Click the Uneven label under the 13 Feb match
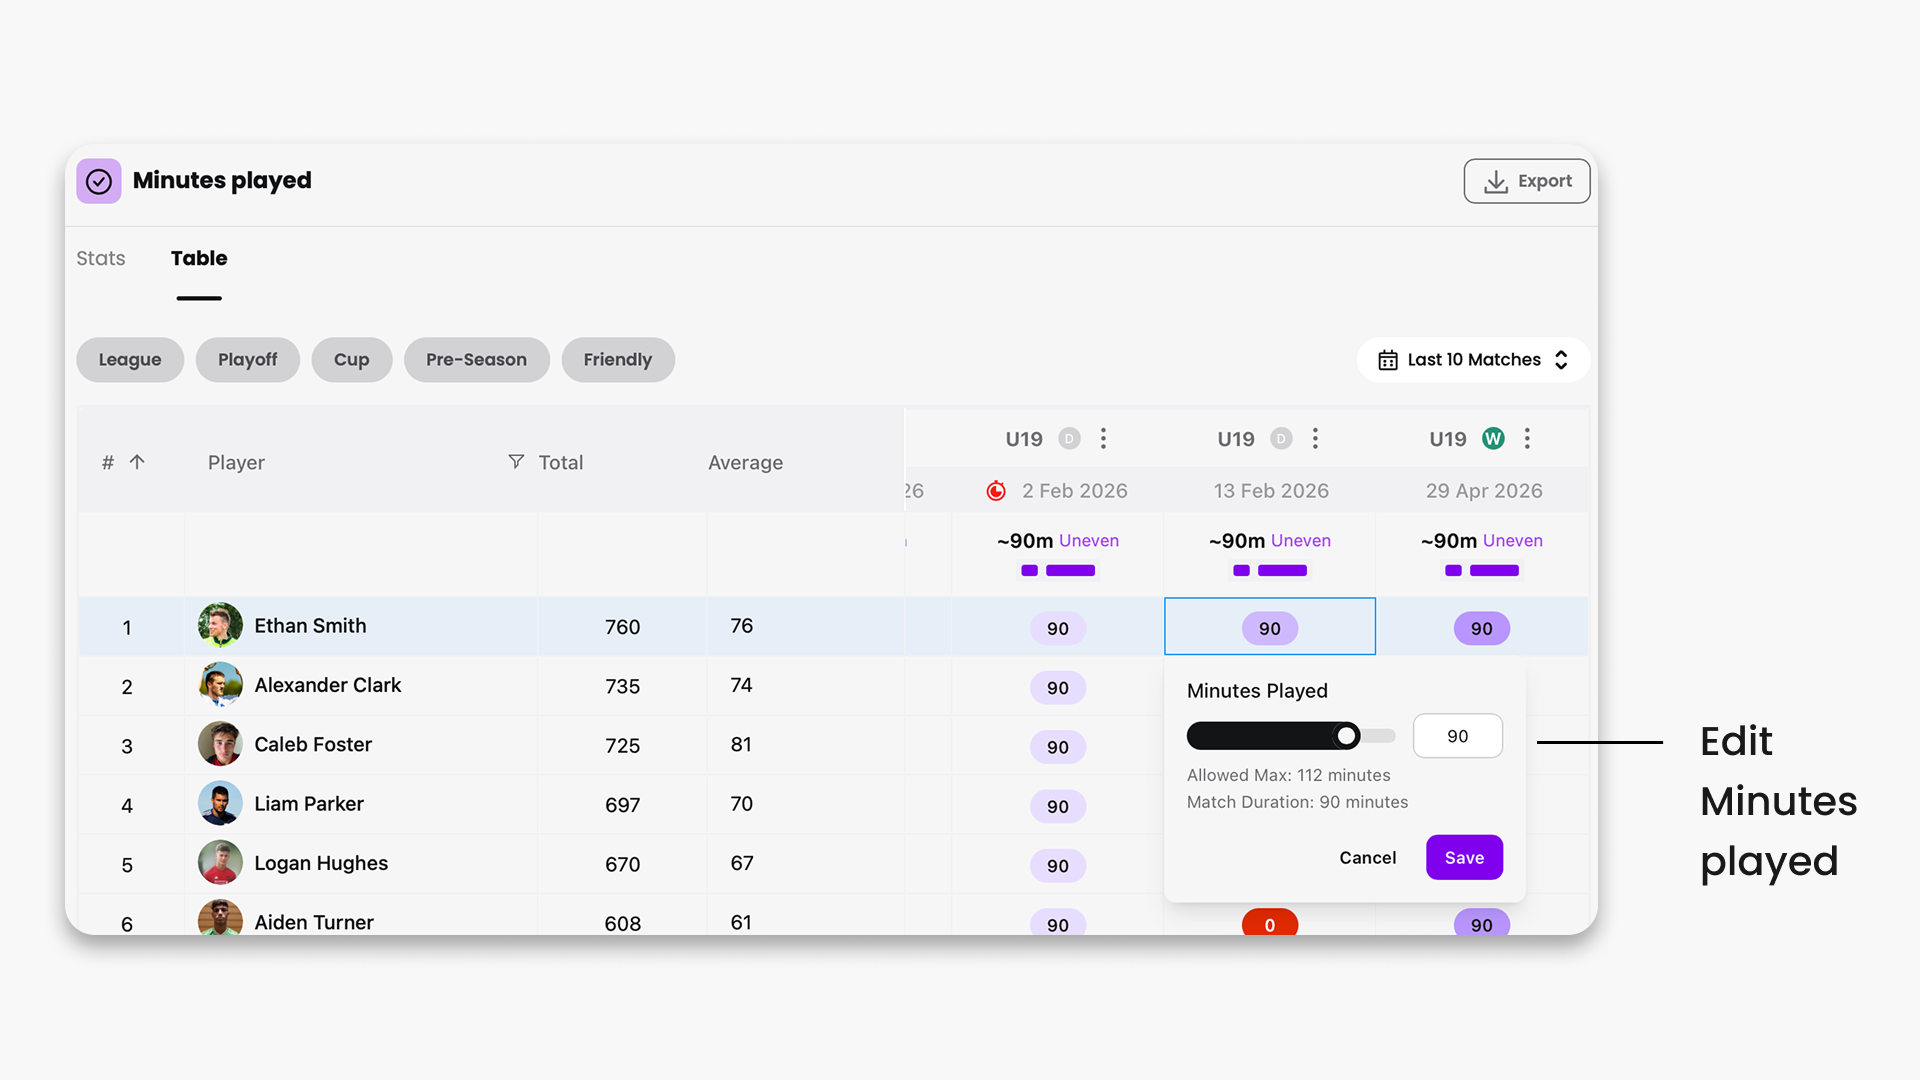This screenshot has height=1080, width=1920. point(1301,541)
